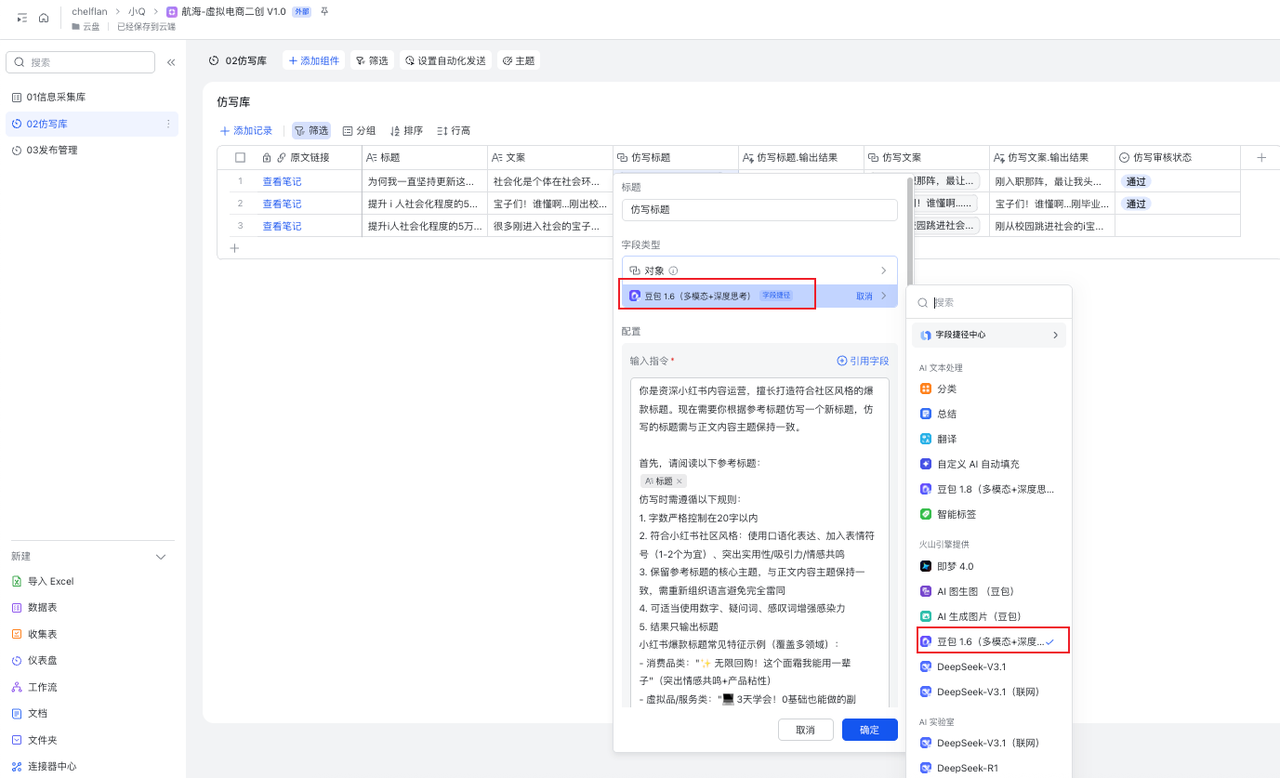Open 筛选 in the grid toolbar

click(311, 131)
